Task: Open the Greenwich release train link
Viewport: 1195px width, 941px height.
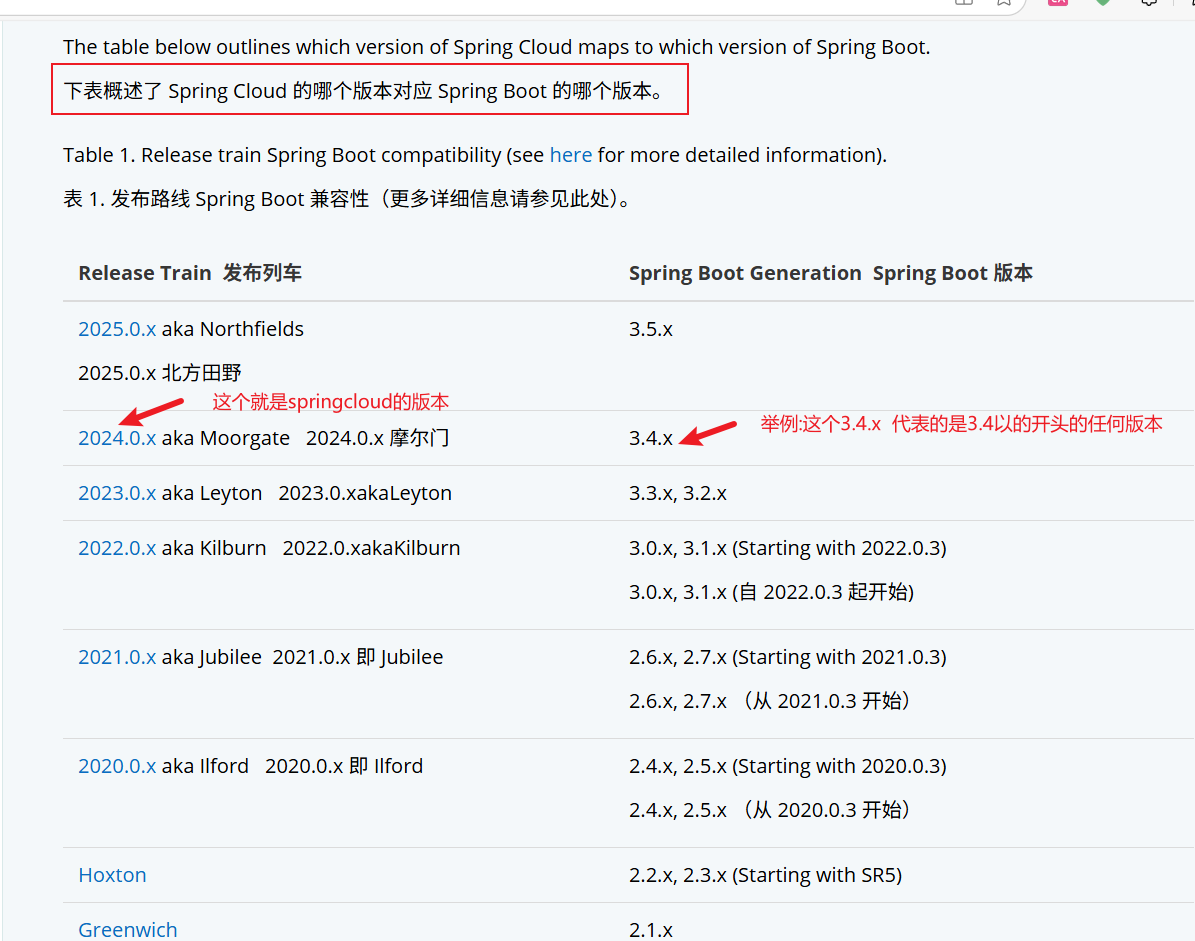Action: 127,929
